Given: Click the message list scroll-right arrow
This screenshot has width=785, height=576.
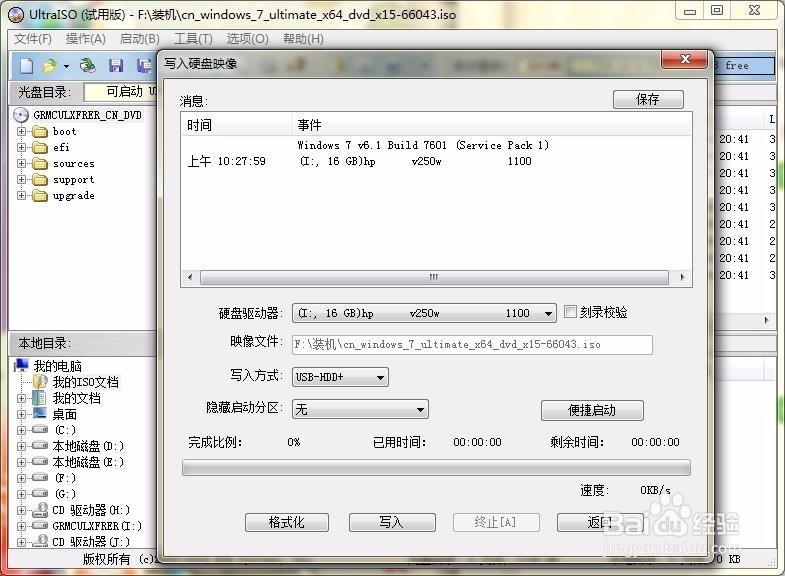Looking at the screenshot, I should click(x=682, y=277).
